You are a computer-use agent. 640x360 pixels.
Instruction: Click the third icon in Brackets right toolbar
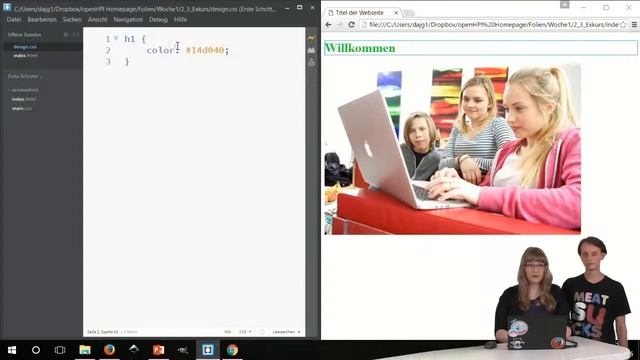click(312, 63)
